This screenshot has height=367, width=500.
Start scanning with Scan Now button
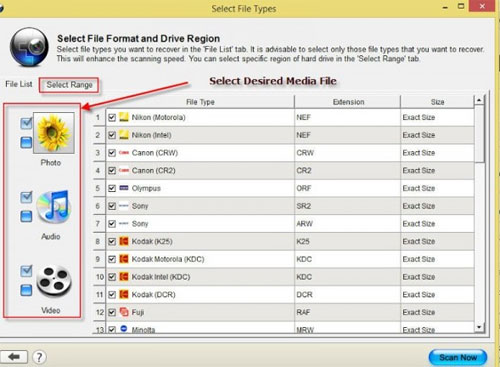458,357
